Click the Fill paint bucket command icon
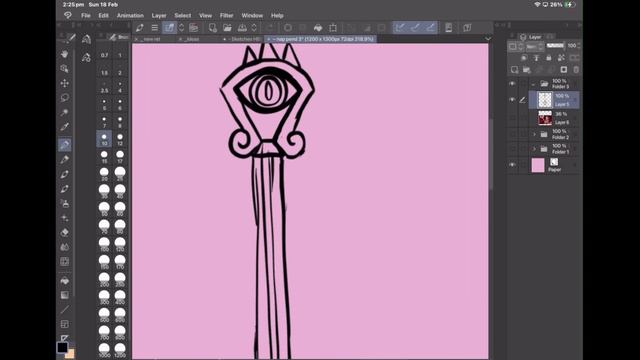Screen dimensions: 640x360 tap(318, 28)
